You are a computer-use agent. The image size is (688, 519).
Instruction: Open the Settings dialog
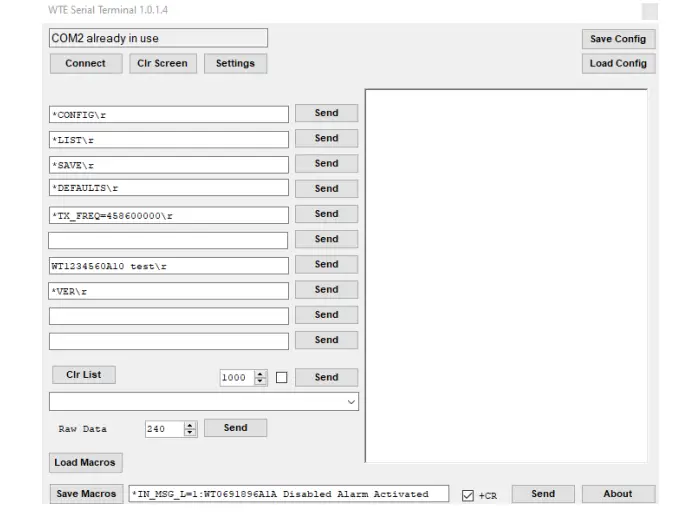coord(235,64)
